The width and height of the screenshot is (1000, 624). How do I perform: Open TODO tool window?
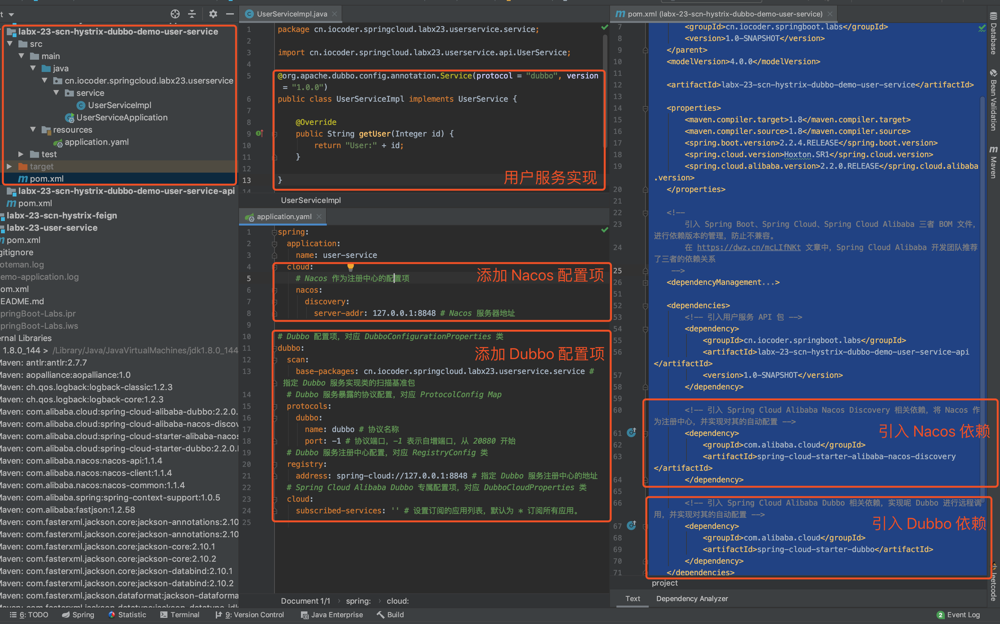(x=29, y=615)
